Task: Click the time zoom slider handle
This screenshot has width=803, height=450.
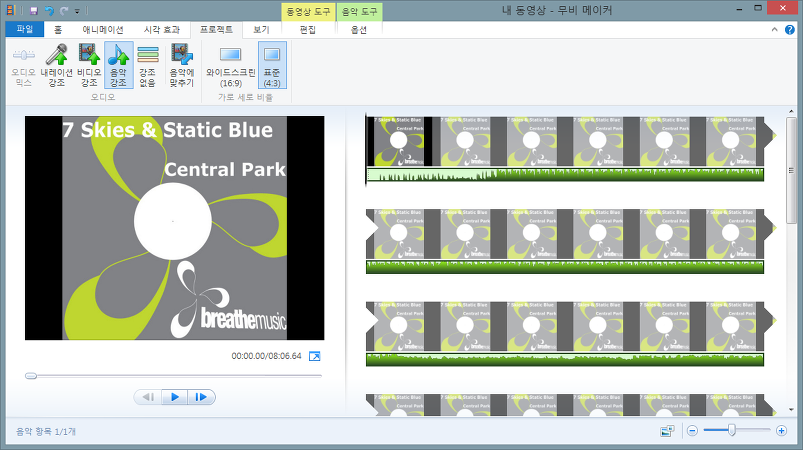Action: [732, 431]
